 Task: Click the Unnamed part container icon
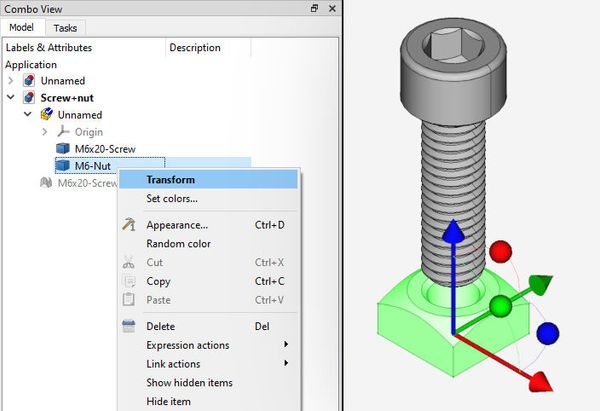point(46,114)
